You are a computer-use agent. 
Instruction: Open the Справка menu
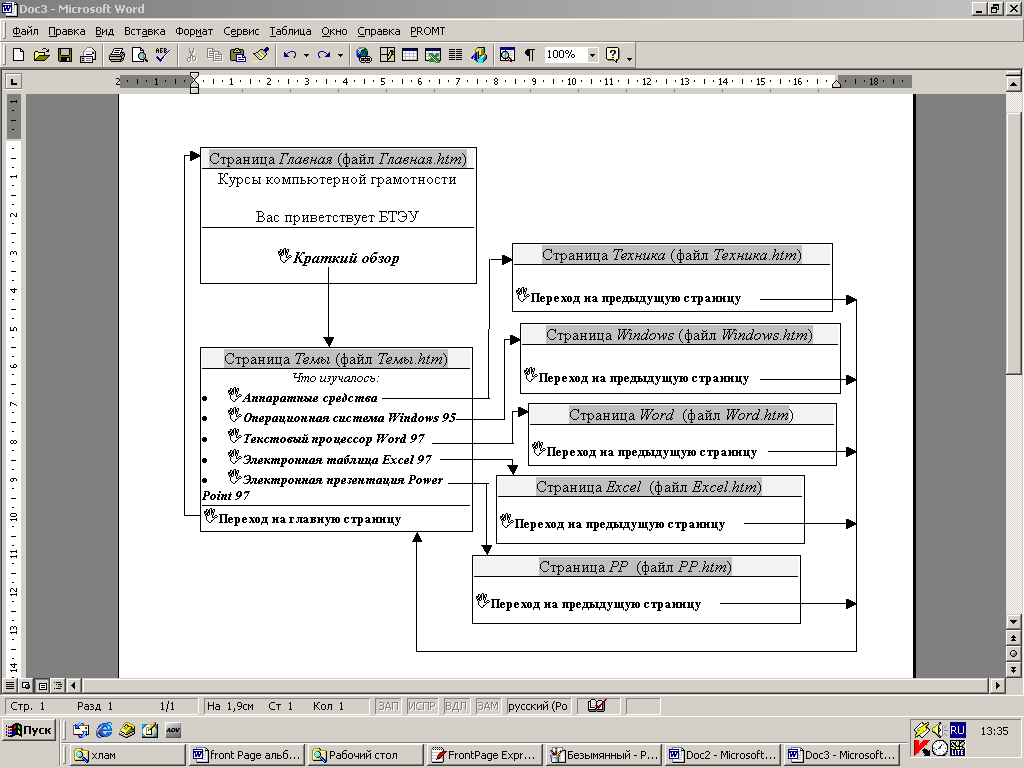(379, 31)
